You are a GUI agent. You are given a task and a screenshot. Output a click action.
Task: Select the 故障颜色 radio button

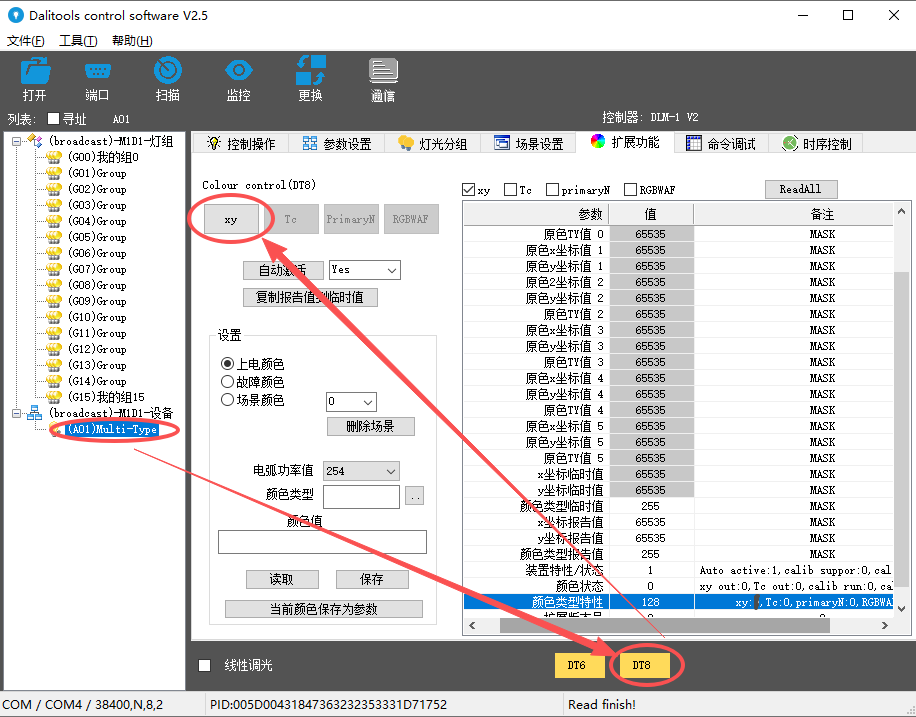pyautogui.click(x=227, y=382)
